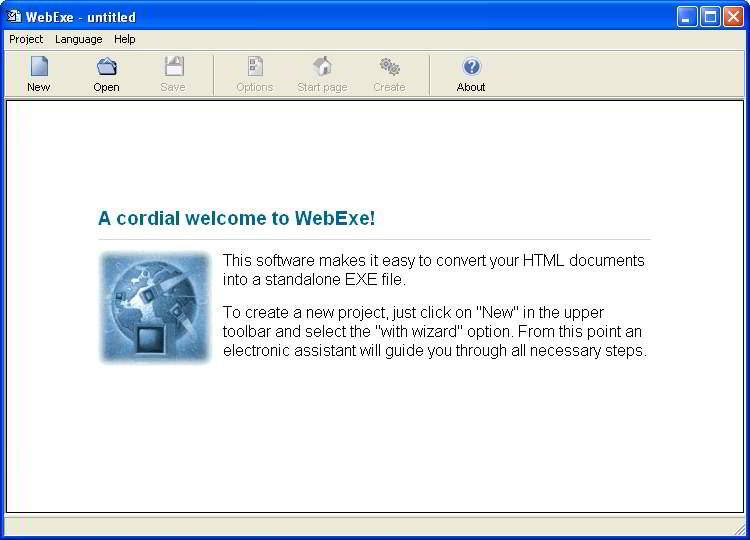Click the WebExe app icon in title bar
750x540 pixels.
click(x=14, y=16)
